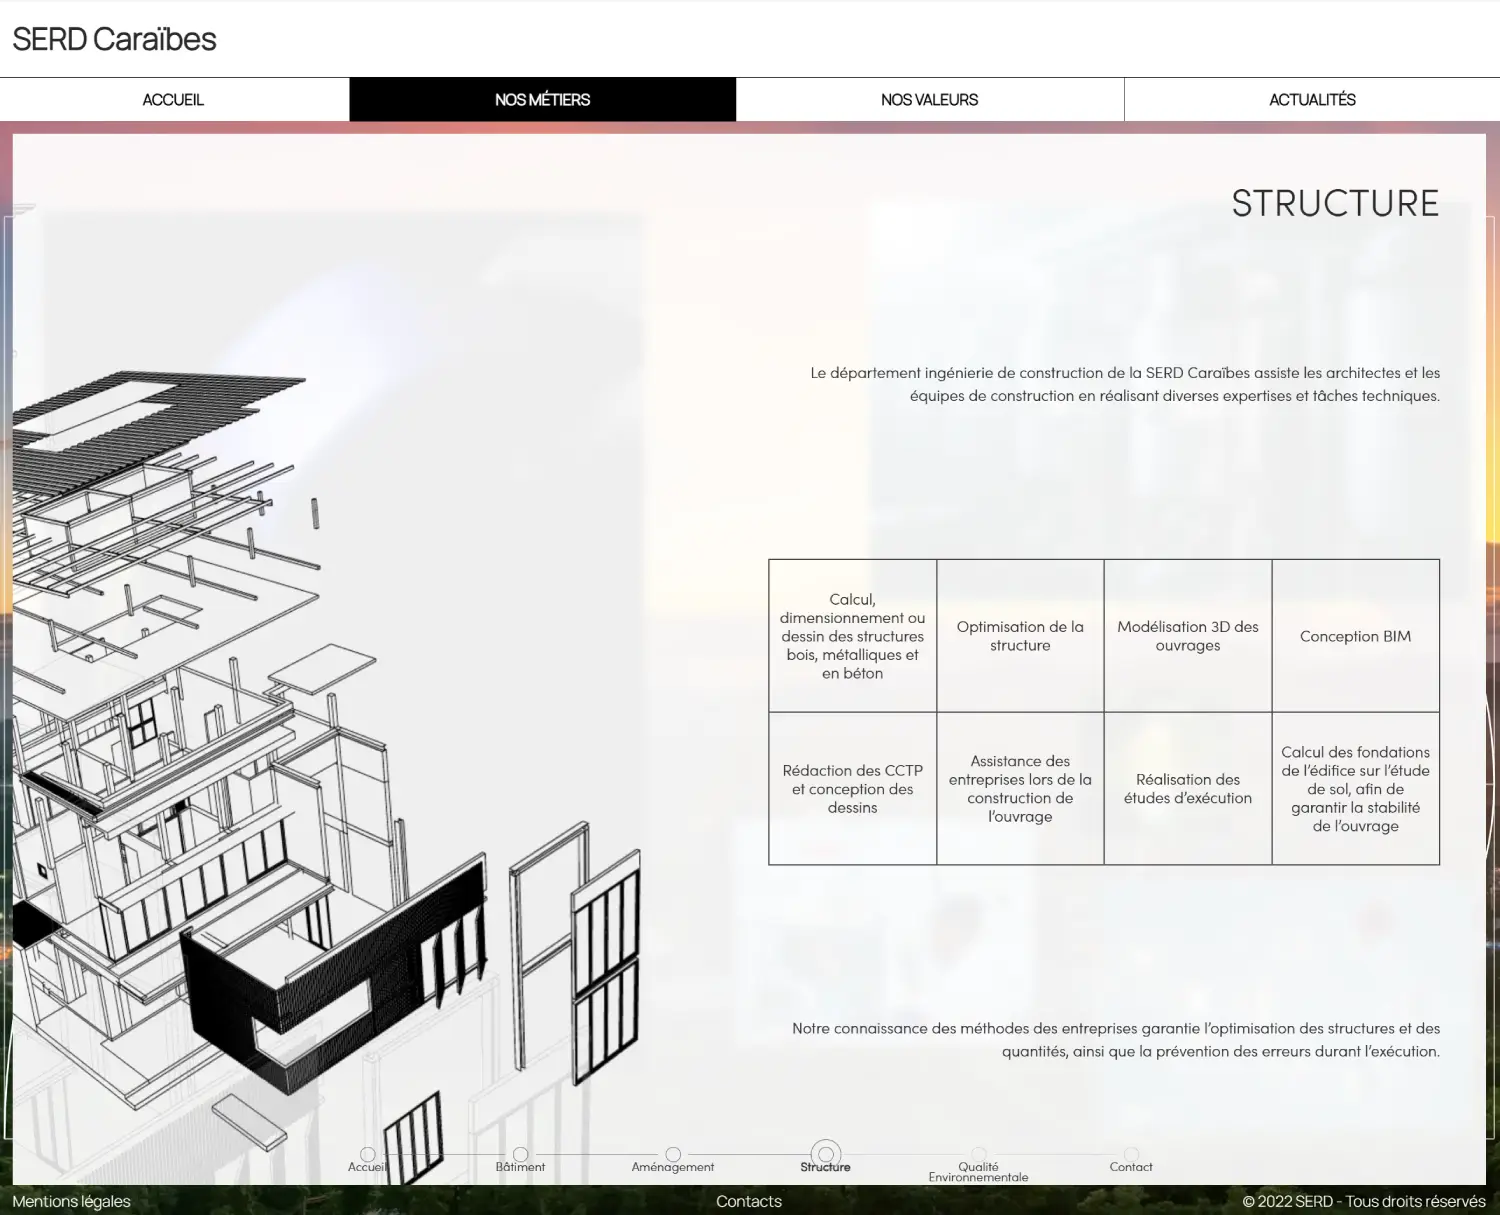Screen dimensions: 1500x1215
Task: Switch to the Qualité Environnementale step
Action: (x=978, y=1154)
